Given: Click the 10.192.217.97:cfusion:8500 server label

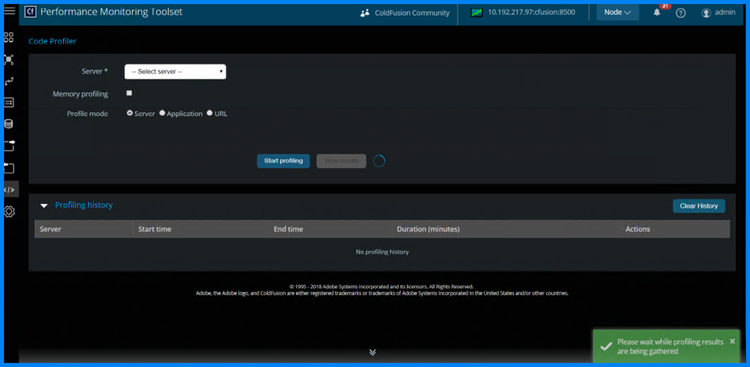Looking at the screenshot, I should 531,13.
